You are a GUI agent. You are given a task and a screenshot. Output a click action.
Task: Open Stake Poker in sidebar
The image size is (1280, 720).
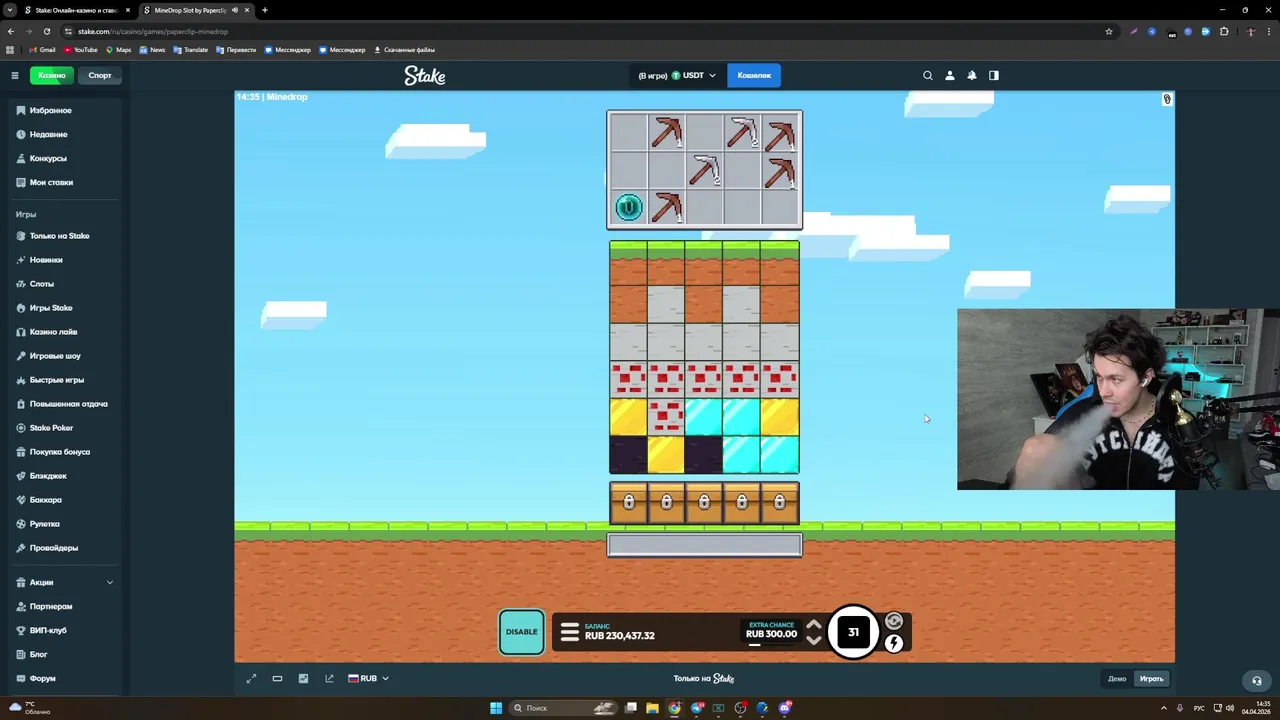66,428
